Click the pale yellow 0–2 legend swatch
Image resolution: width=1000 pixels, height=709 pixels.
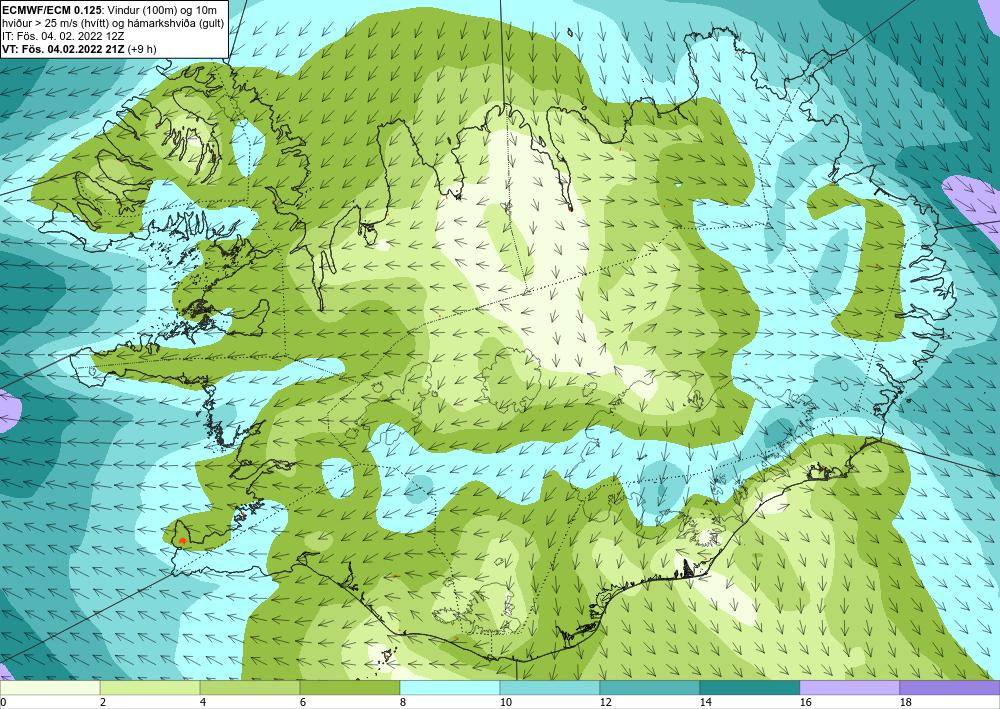pos(50,688)
